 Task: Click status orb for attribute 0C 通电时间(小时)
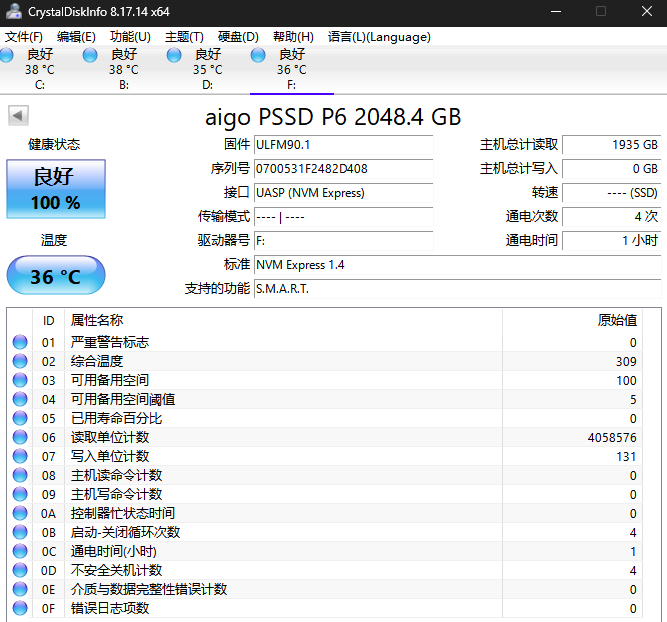pos(20,551)
